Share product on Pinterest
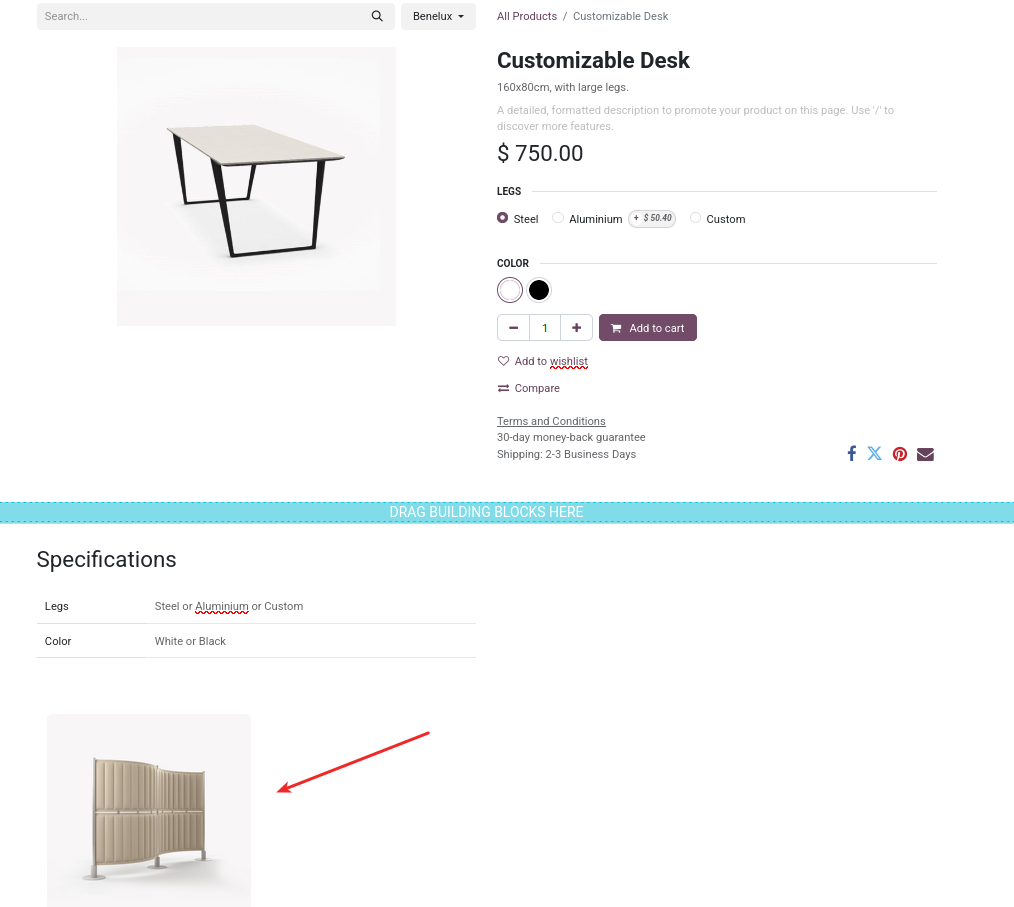This screenshot has height=907, width=1014. [900, 454]
